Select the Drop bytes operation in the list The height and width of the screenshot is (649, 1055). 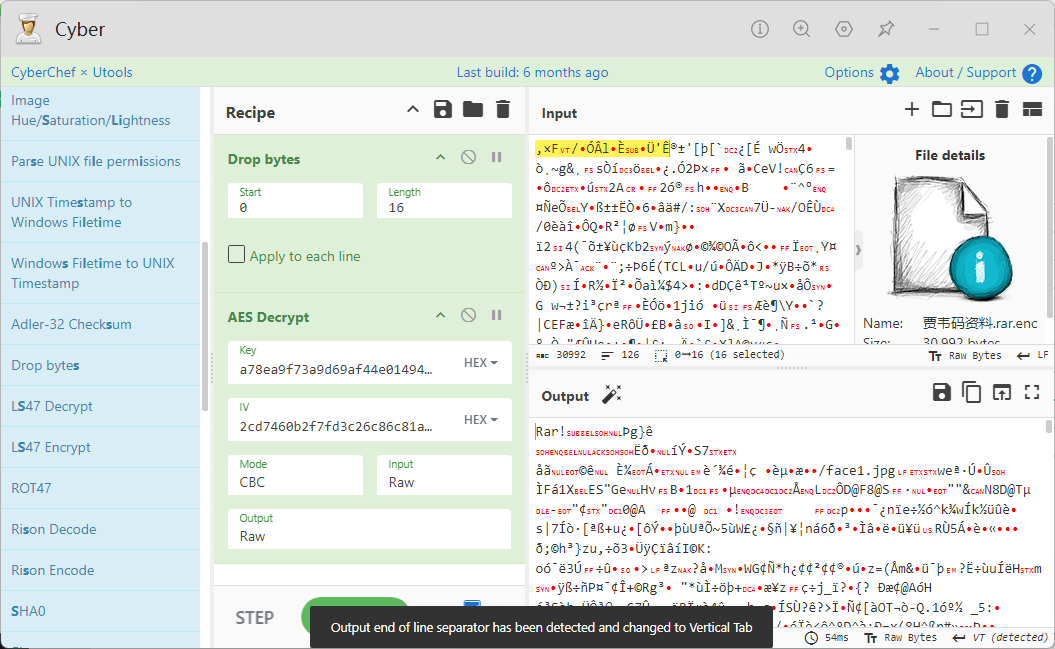[100, 365]
